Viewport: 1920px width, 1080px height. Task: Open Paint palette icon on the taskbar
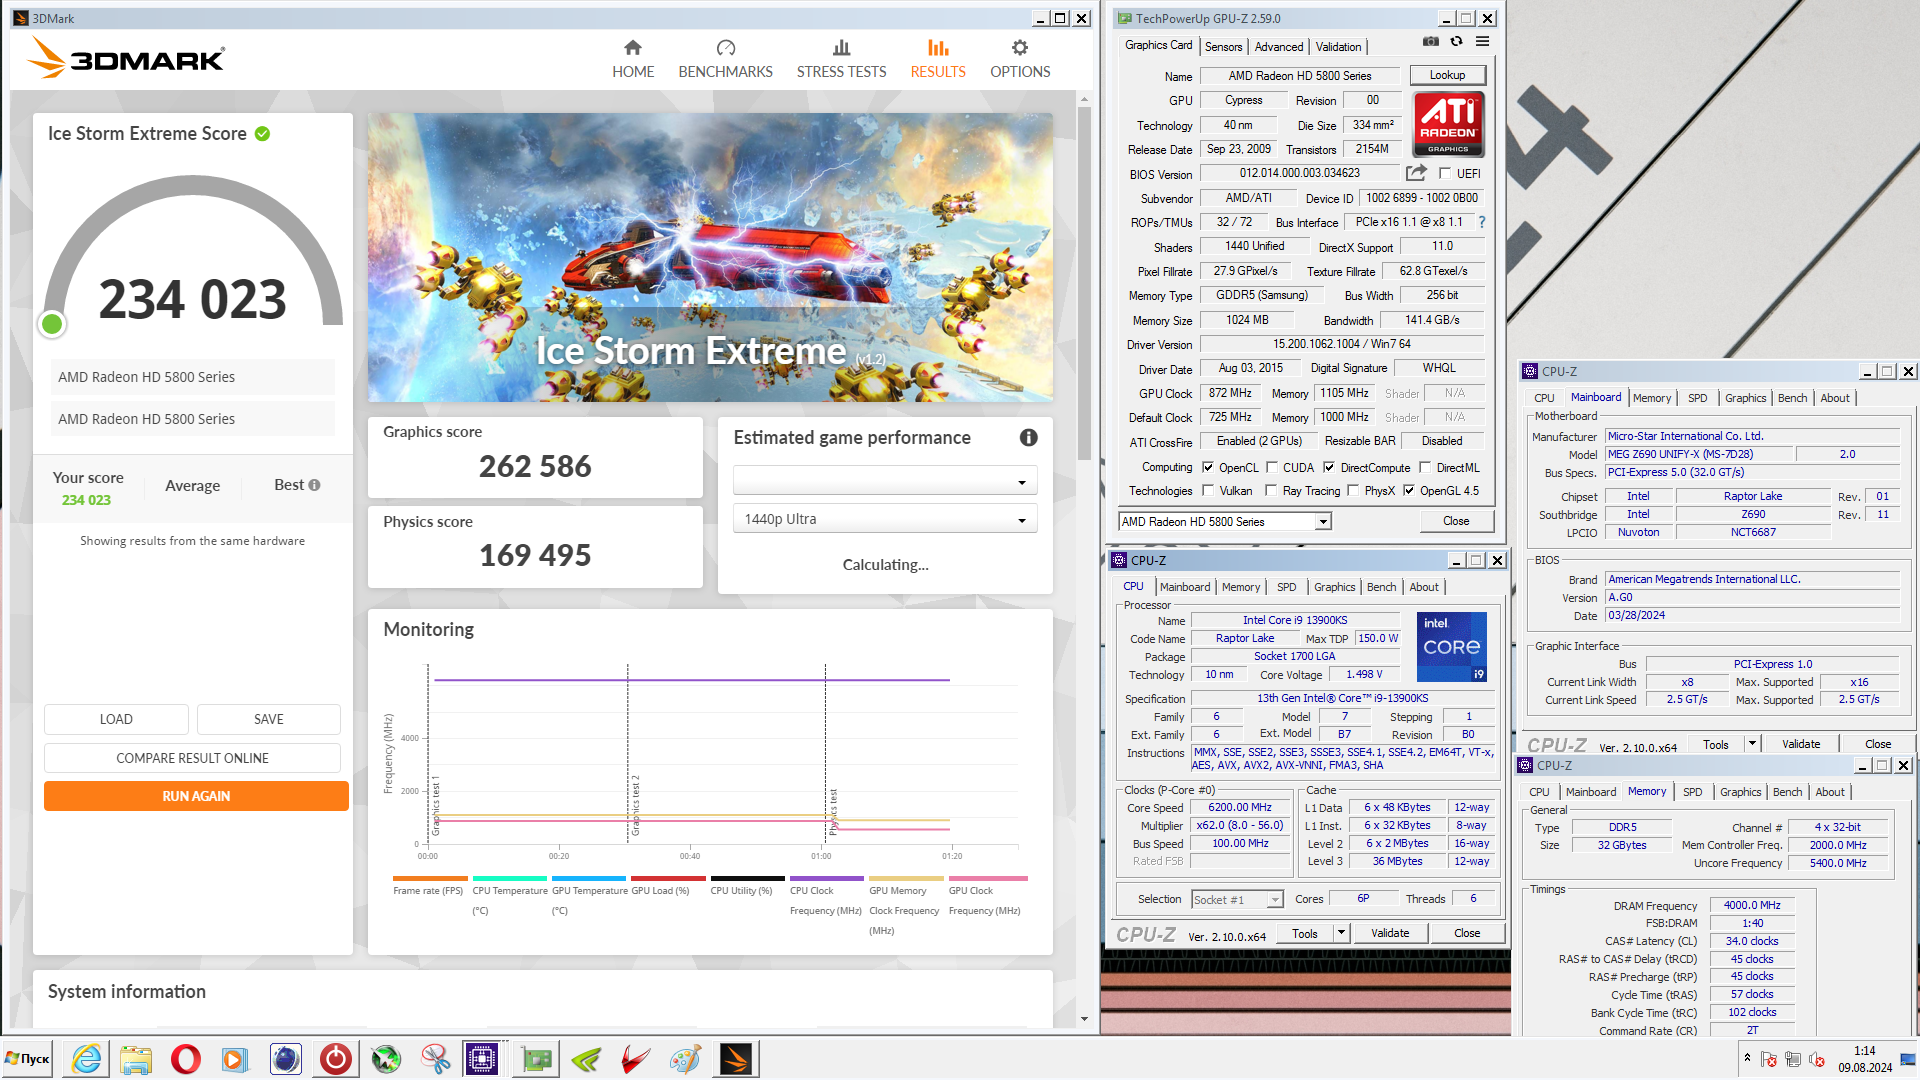(685, 1059)
